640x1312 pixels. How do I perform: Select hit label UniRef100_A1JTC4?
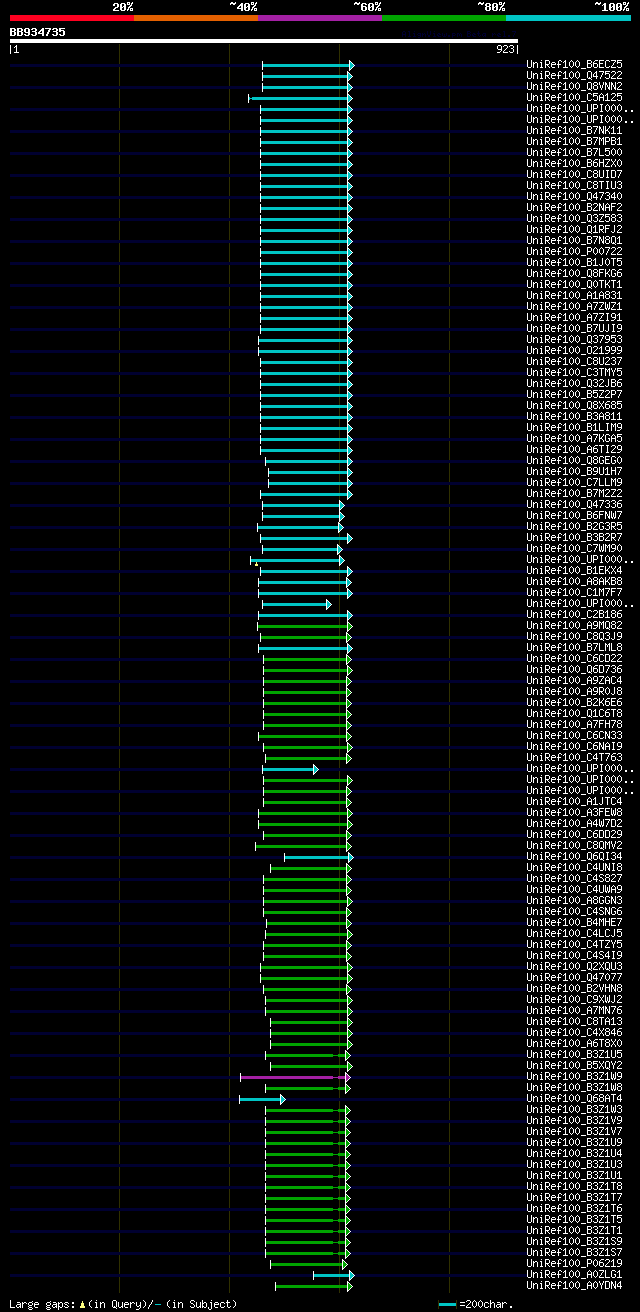(576, 801)
